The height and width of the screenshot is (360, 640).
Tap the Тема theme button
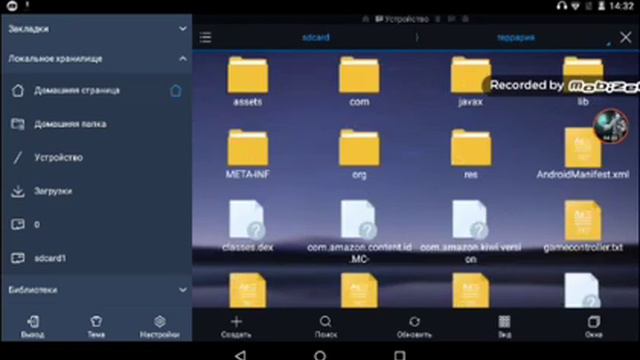pyautogui.click(x=96, y=327)
